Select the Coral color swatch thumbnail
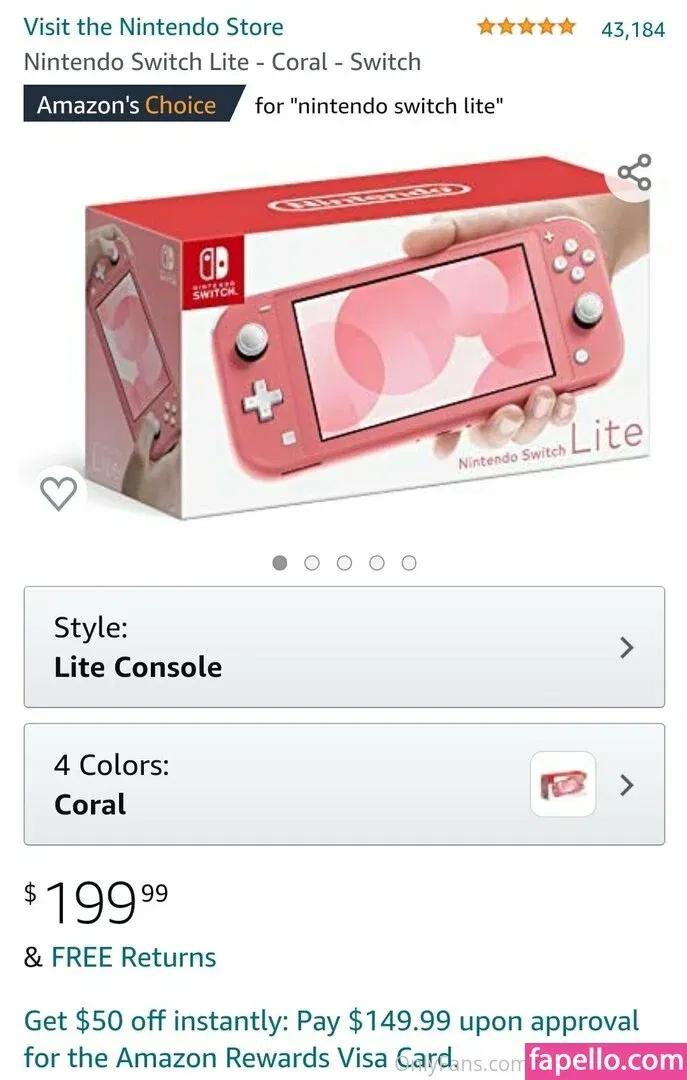 [563, 784]
